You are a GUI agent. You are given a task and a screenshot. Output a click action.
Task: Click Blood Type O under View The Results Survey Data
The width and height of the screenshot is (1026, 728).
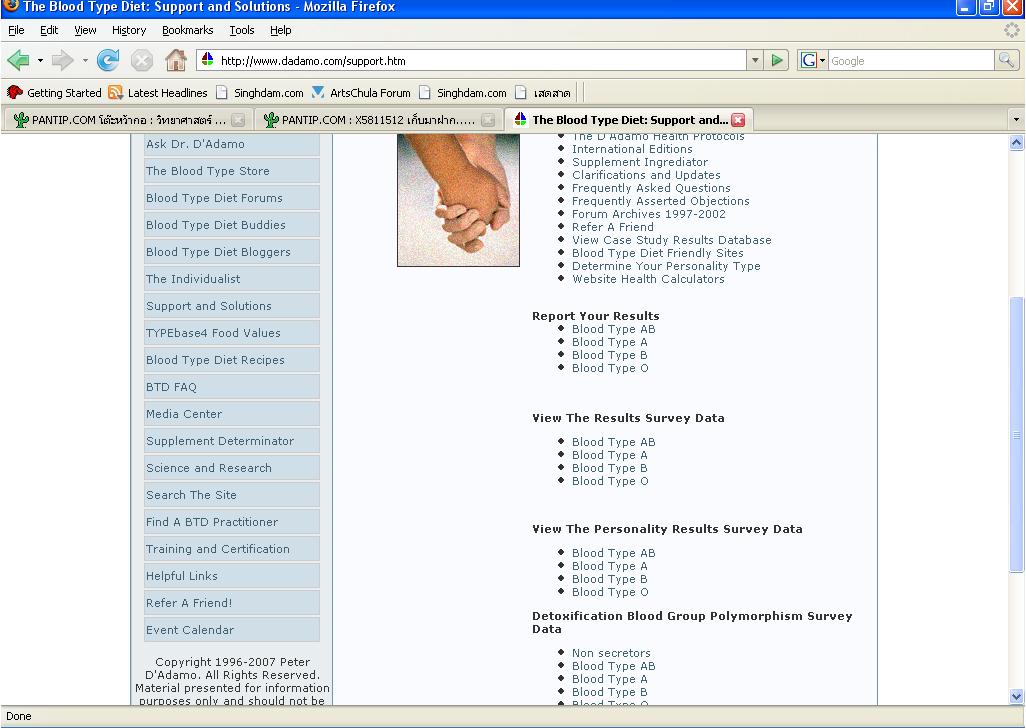click(610, 481)
